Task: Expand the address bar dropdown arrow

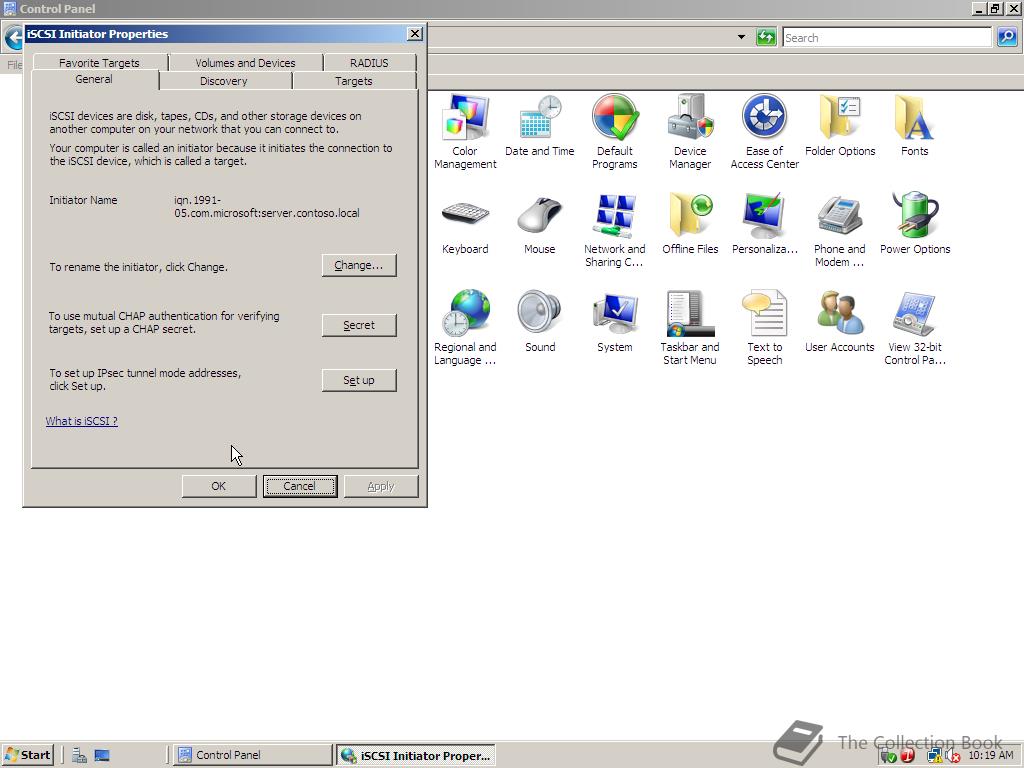Action: click(741, 37)
